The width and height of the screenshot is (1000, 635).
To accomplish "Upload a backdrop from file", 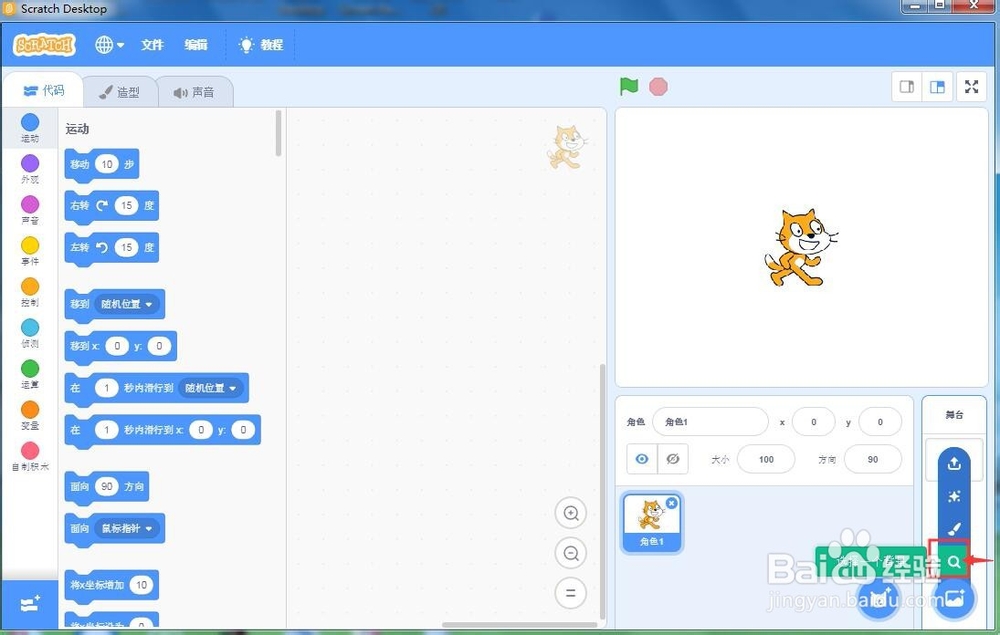I will [x=954, y=463].
